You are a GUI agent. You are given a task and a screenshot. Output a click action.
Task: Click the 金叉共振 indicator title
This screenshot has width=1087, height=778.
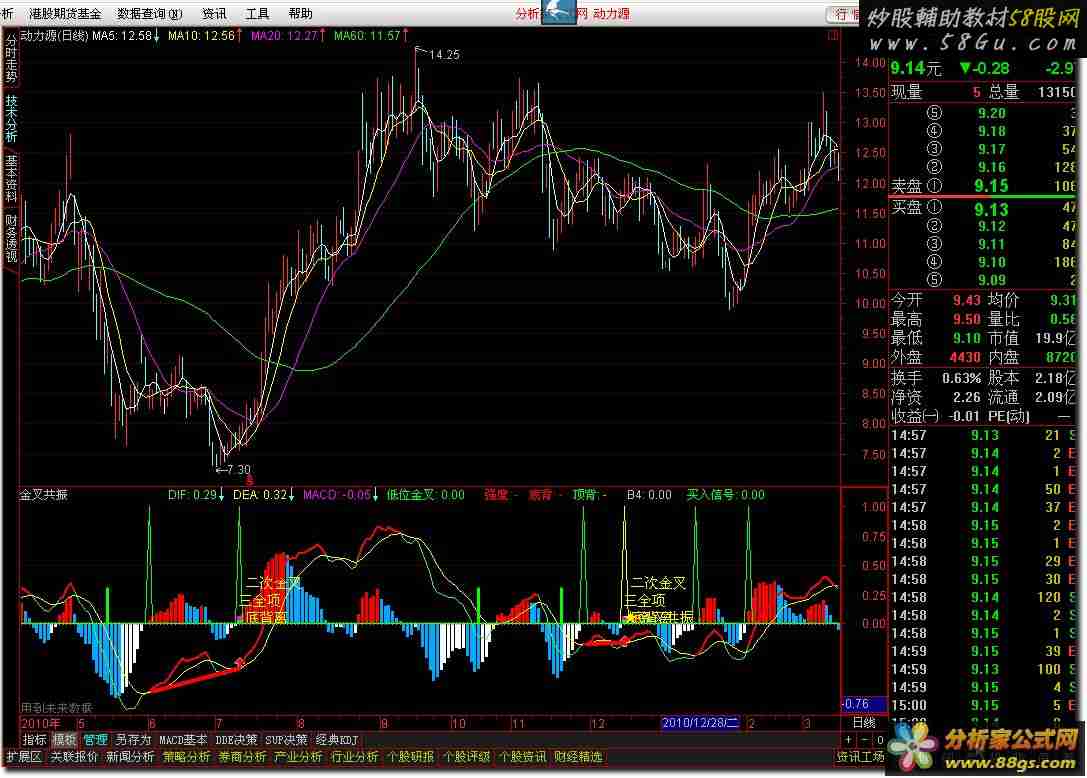tap(44, 494)
